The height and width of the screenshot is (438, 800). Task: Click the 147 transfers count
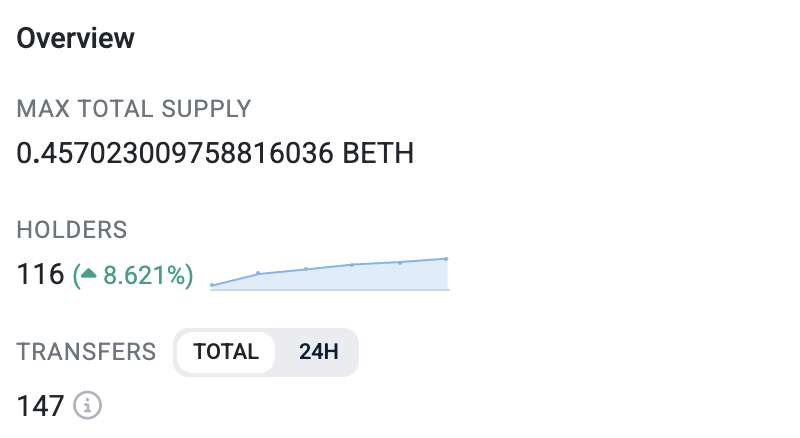click(40, 406)
